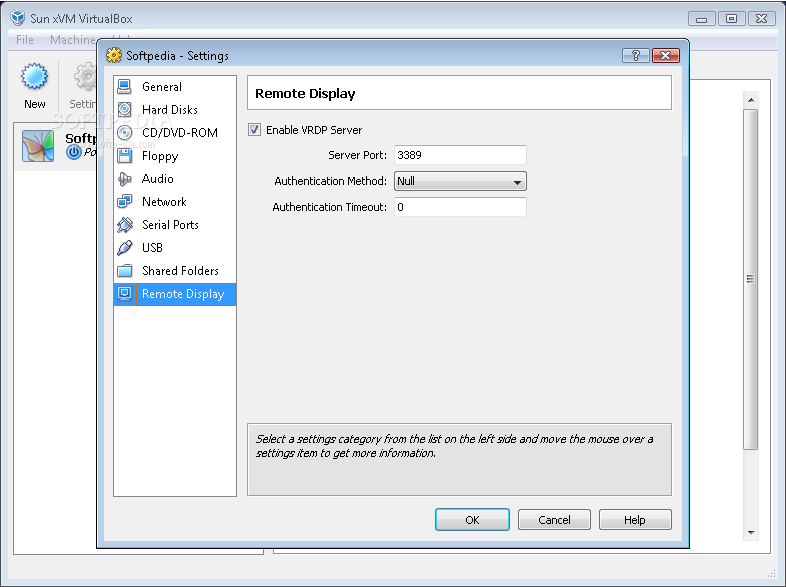Click the main window vertical scrollbar thumb
The width and height of the screenshot is (786, 587).
tap(750, 279)
